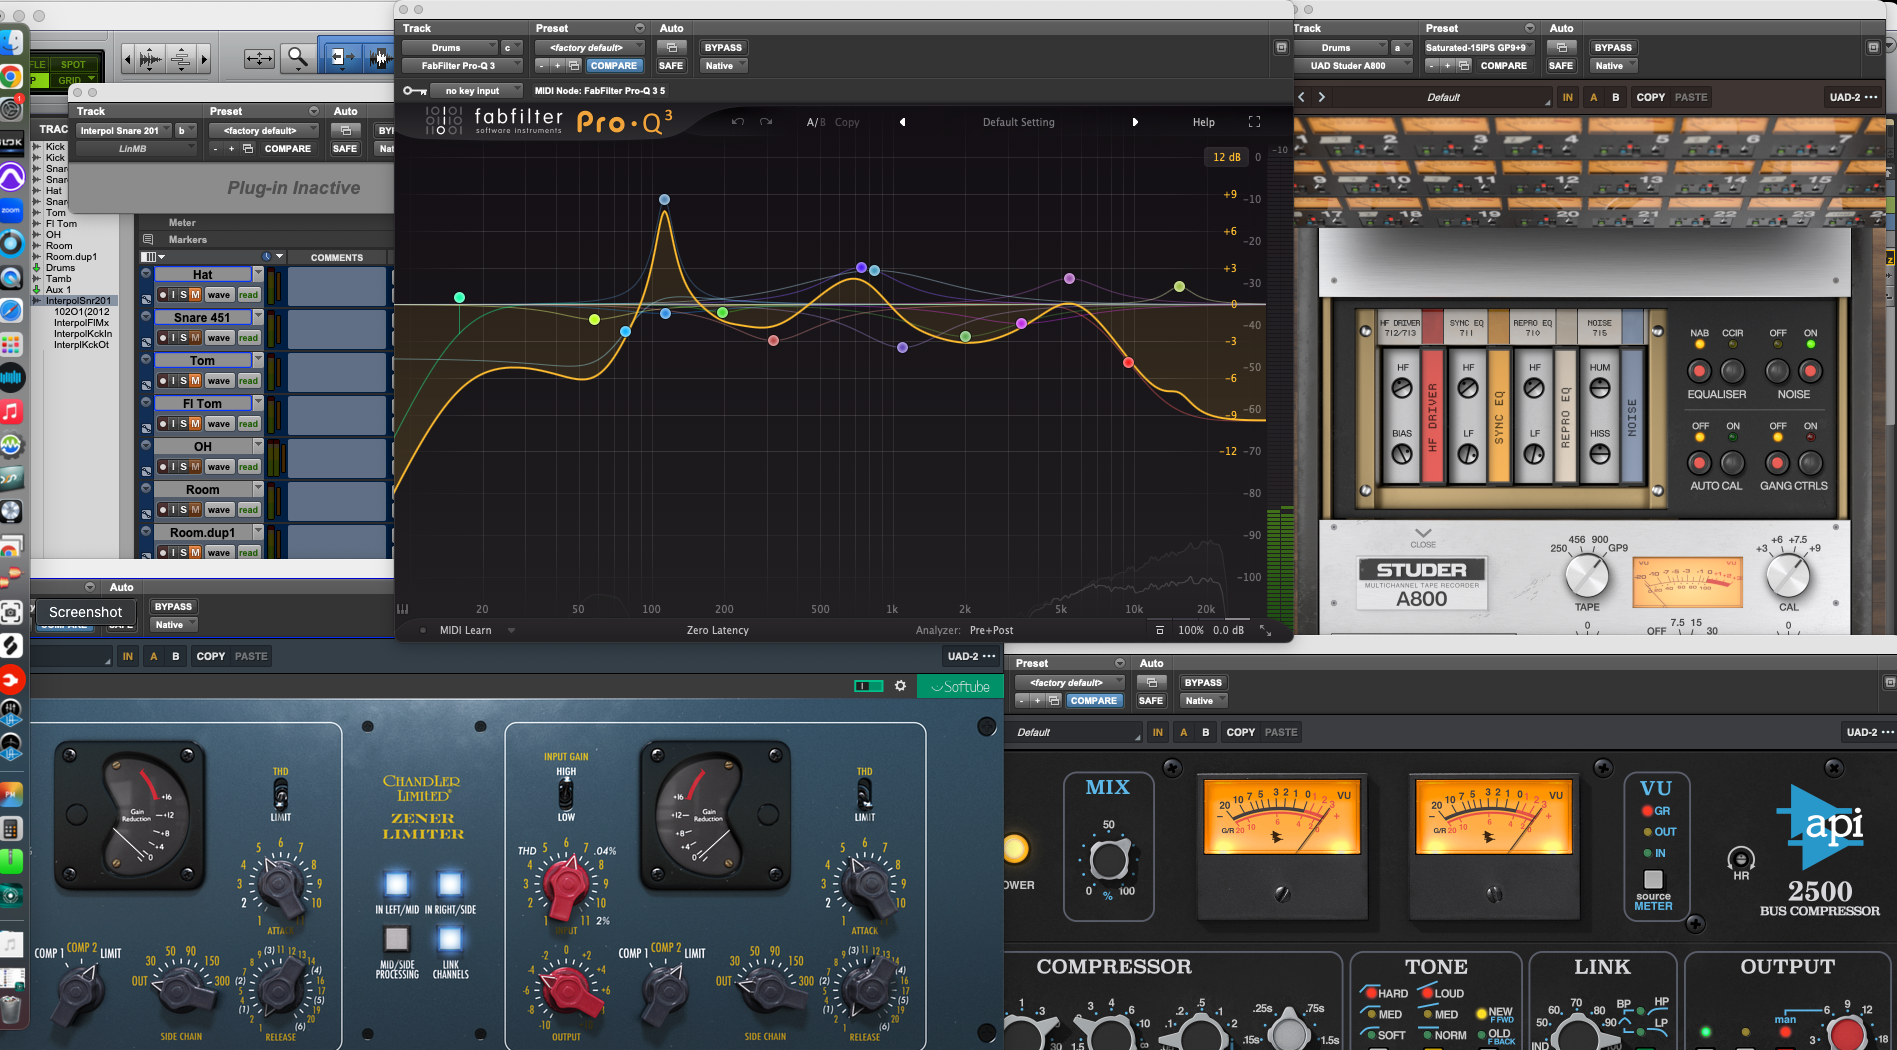Click the A/B switch in FabFilter Pro-Q 3
This screenshot has height=1050, width=1897.
click(816, 122)
